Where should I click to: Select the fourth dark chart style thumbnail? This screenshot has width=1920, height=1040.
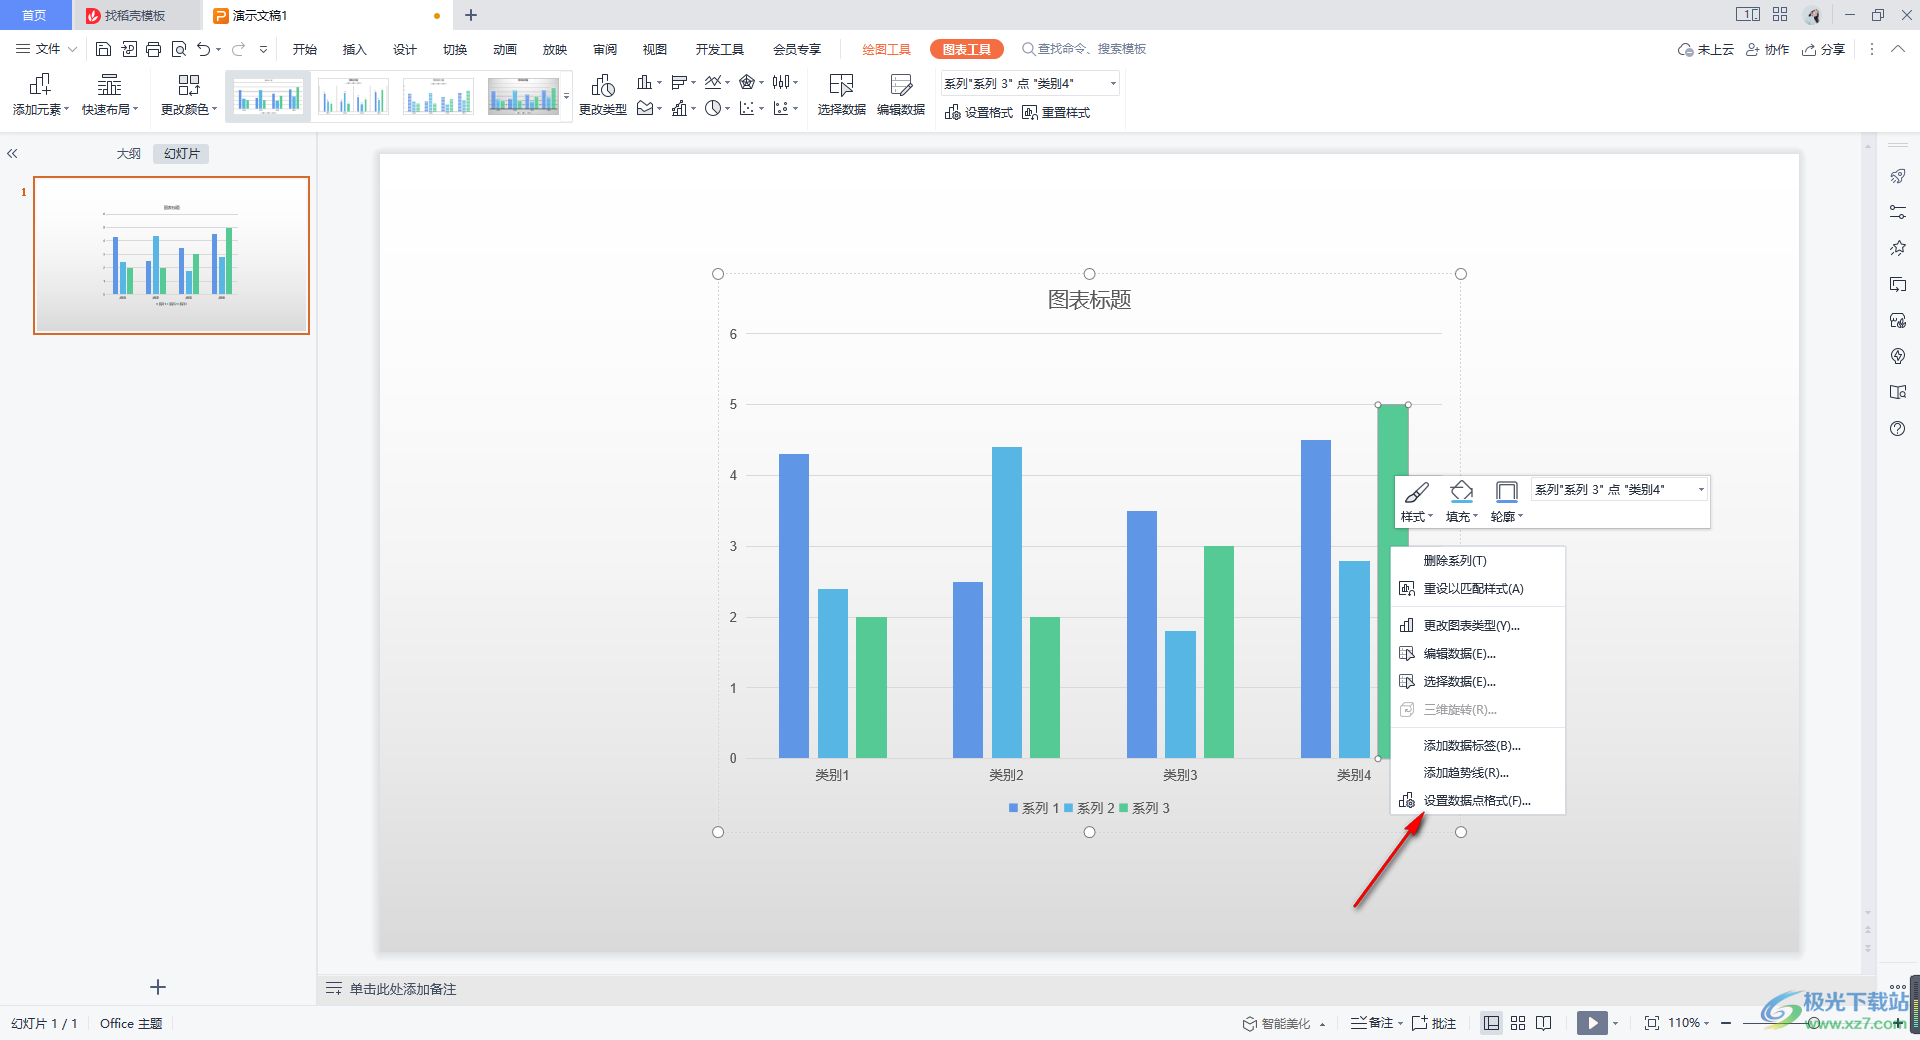pyautogui.click(x=523, y=97)
